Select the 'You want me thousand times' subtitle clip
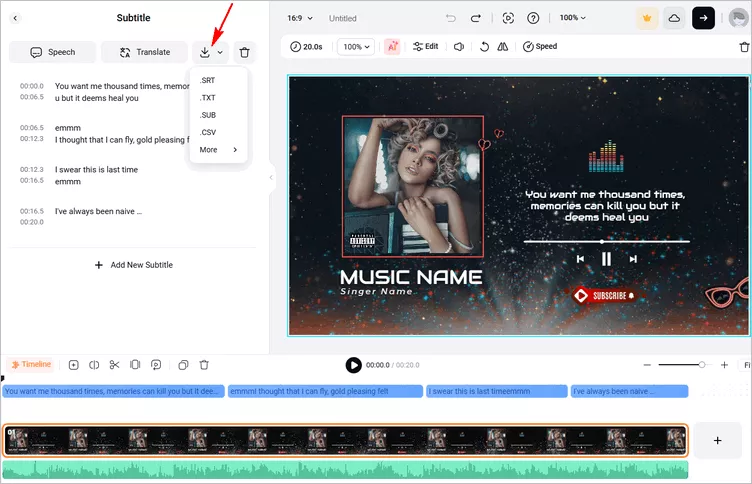The height and width of the screenshot is (484, 752). 113,391
